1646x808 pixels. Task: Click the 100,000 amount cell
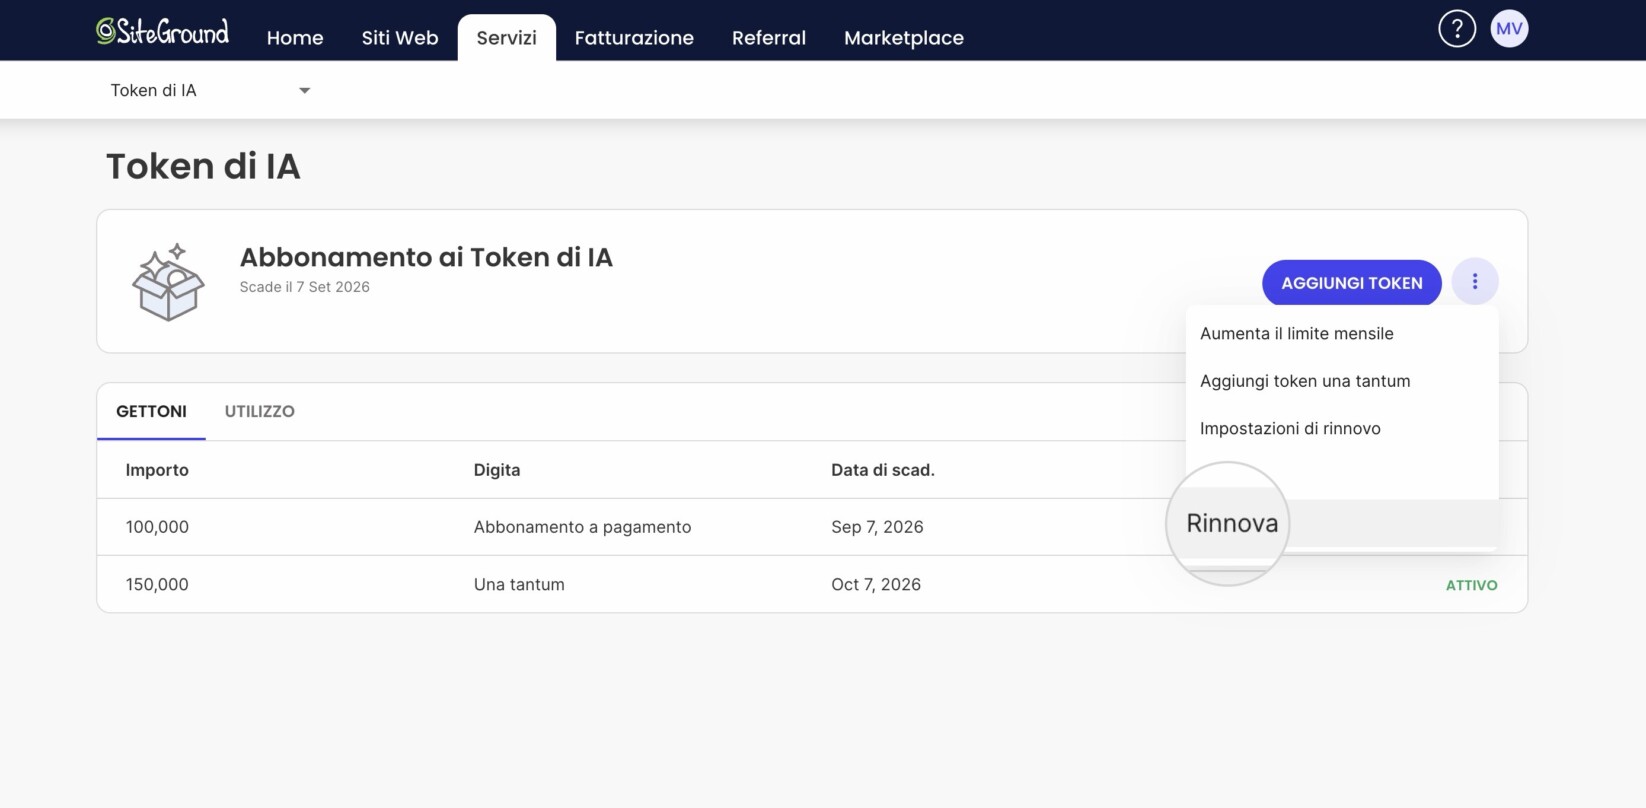point(157,527)
